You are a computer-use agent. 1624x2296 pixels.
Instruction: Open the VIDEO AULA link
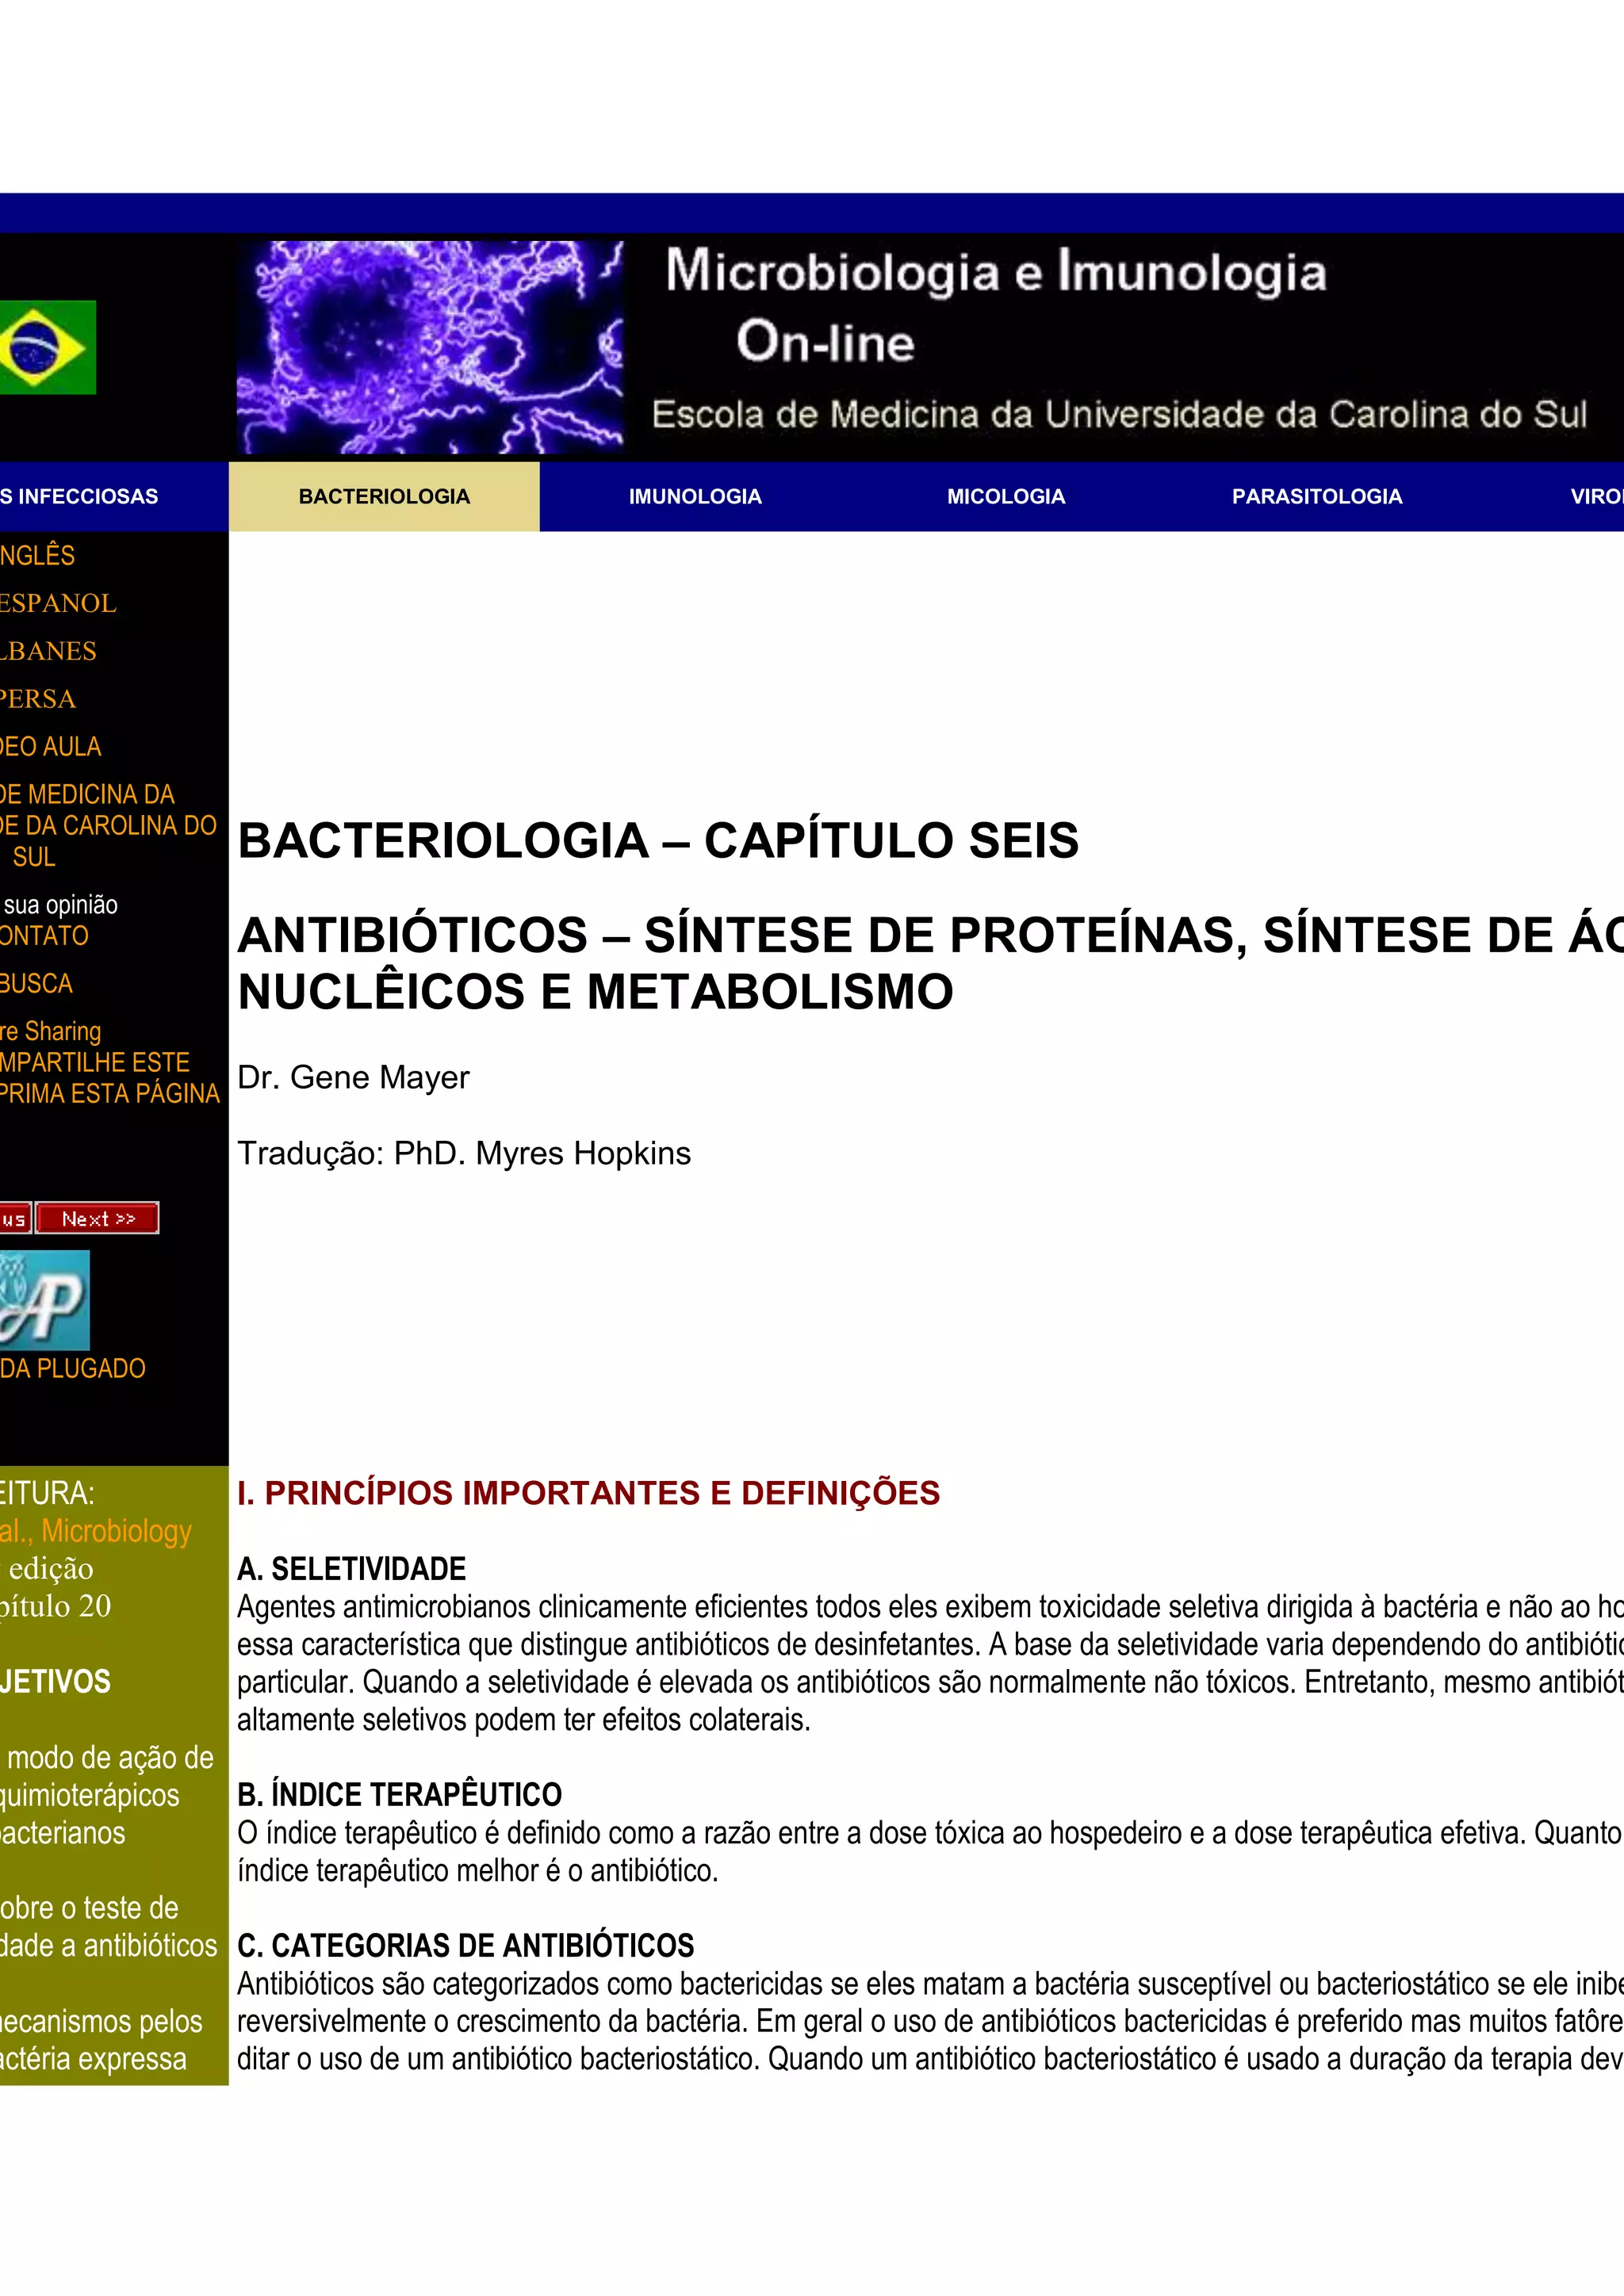coord(50,747)
